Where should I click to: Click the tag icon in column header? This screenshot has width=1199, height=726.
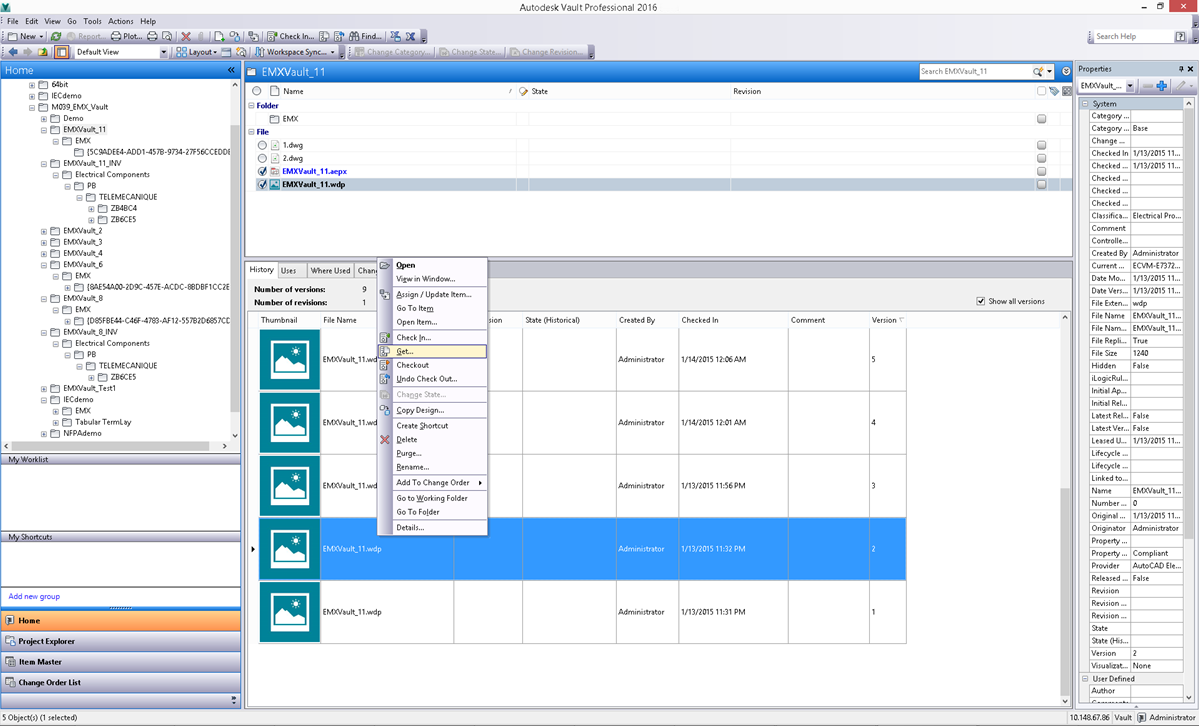pos(1054,91)
